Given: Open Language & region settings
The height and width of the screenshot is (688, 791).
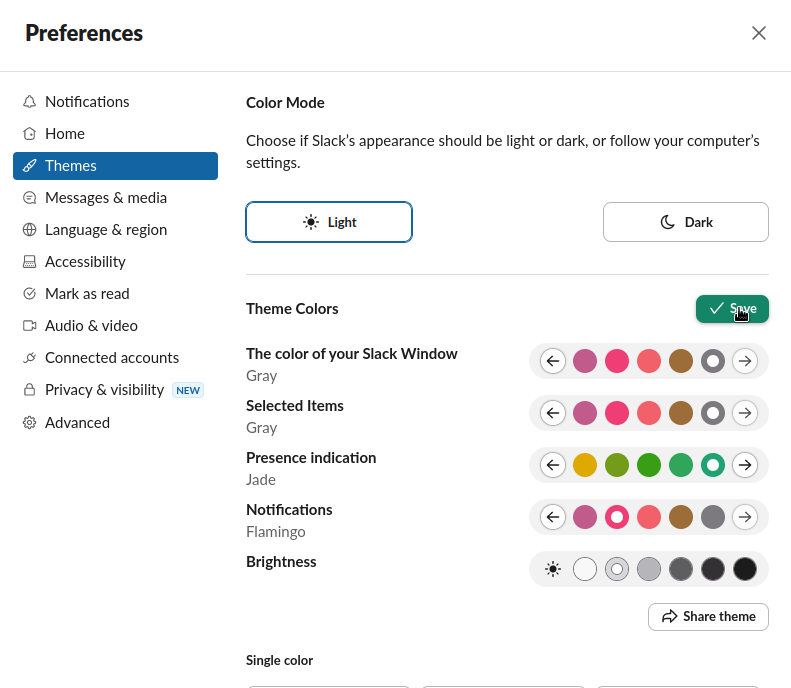Looking at the screenshot, I should tap(116, 230).
